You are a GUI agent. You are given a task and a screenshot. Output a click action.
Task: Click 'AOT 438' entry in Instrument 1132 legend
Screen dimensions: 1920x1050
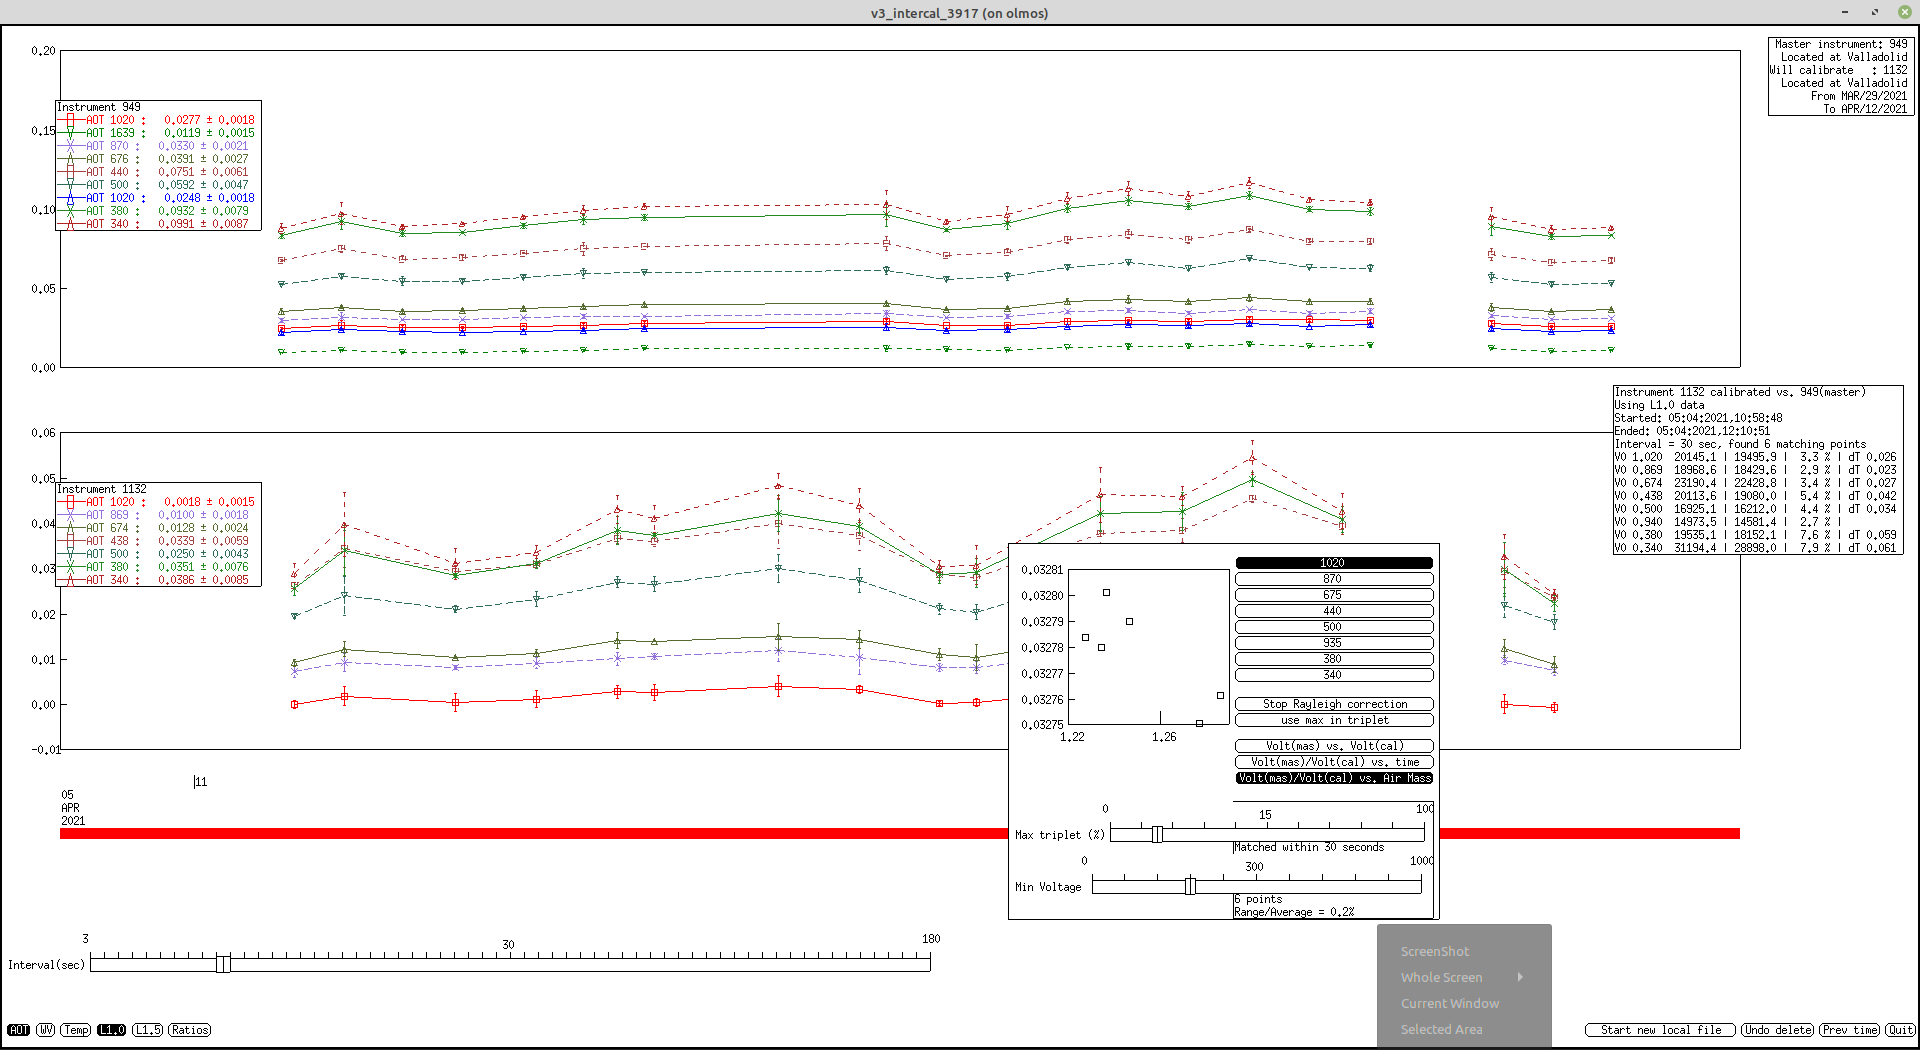156,541
